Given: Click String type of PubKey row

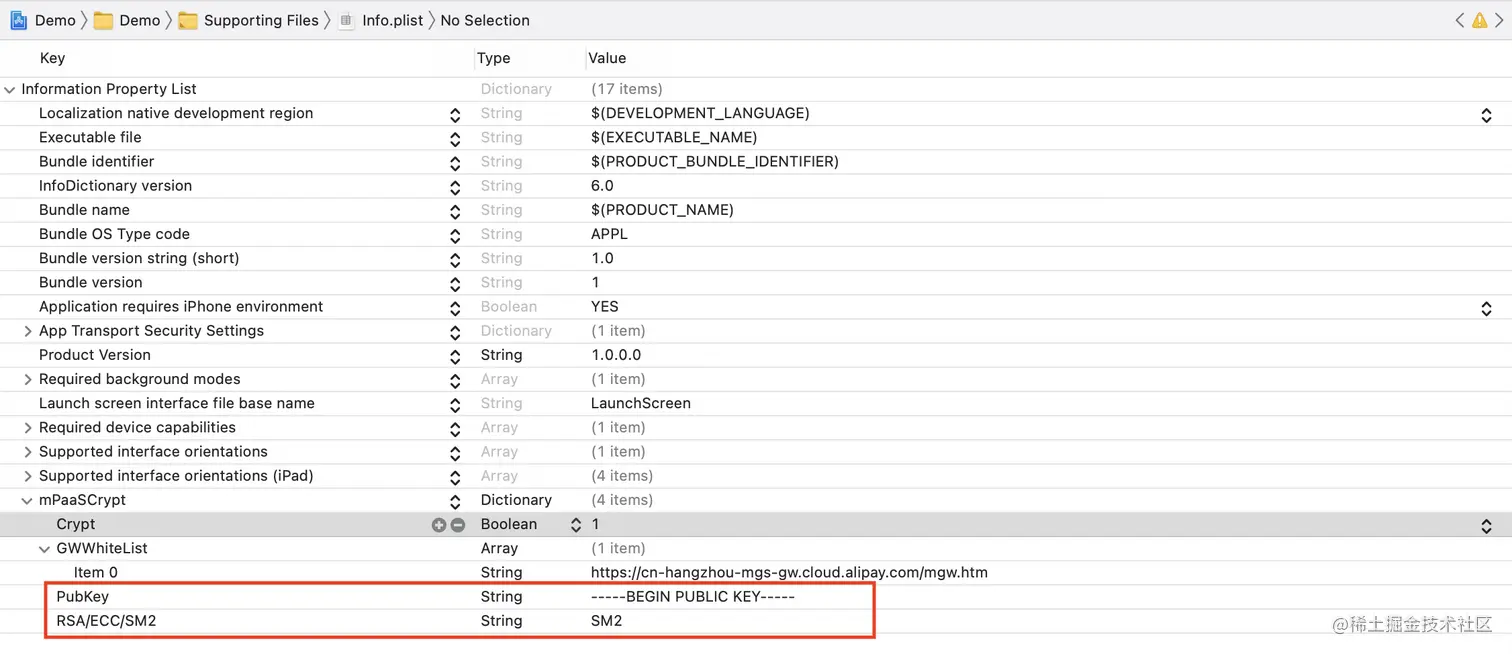Looking at the screenshot, I should tap(501, 597).
